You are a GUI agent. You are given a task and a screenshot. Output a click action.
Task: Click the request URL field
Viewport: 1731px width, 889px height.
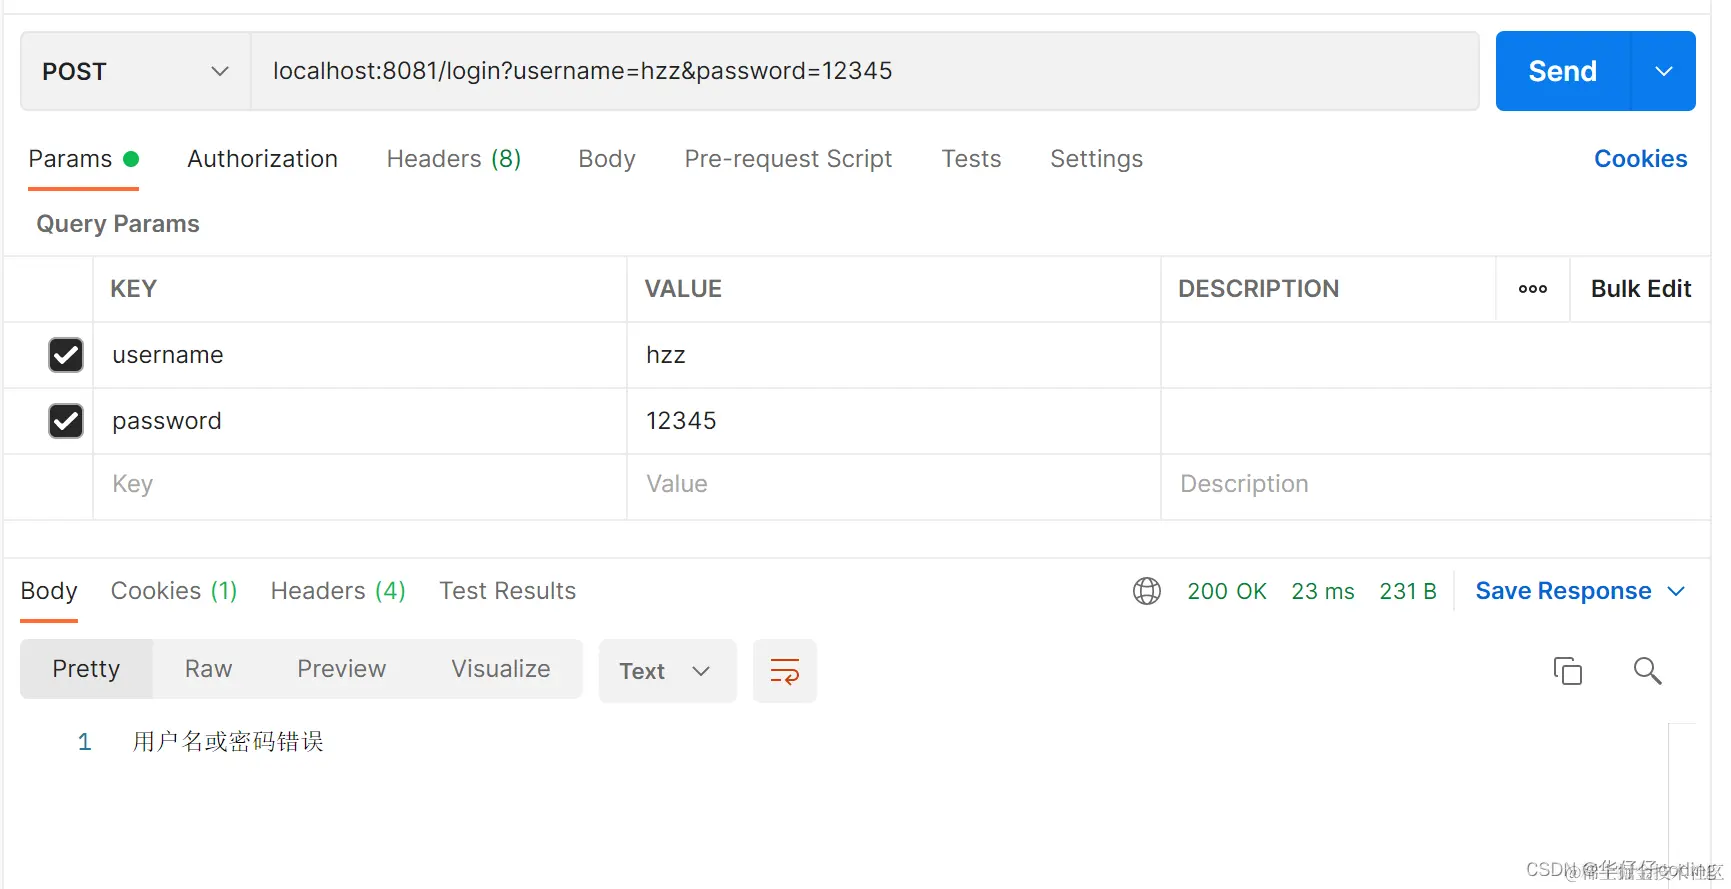tap(865, 71)
